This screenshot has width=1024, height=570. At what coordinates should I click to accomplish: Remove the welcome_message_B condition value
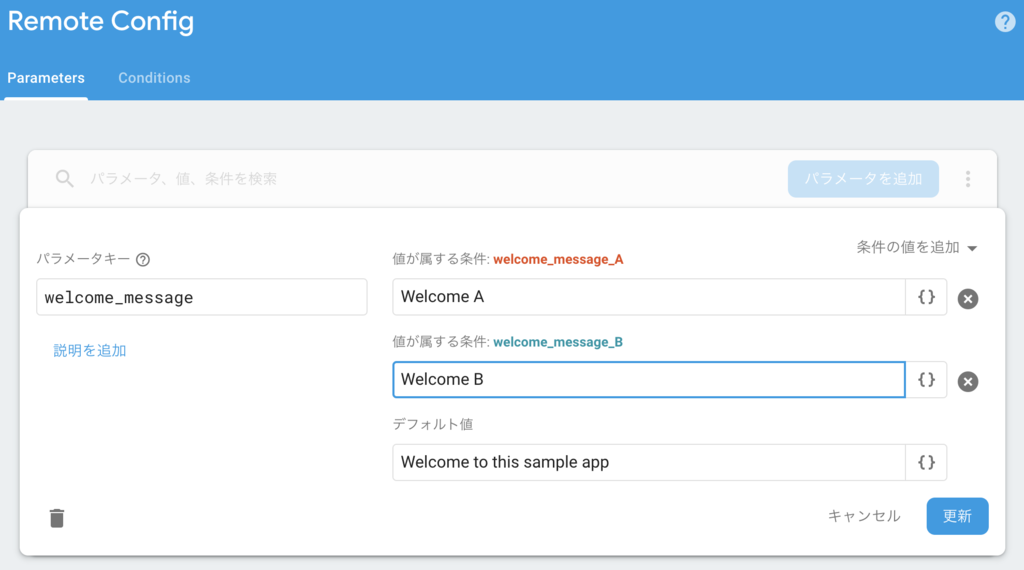tap(968, 381)
